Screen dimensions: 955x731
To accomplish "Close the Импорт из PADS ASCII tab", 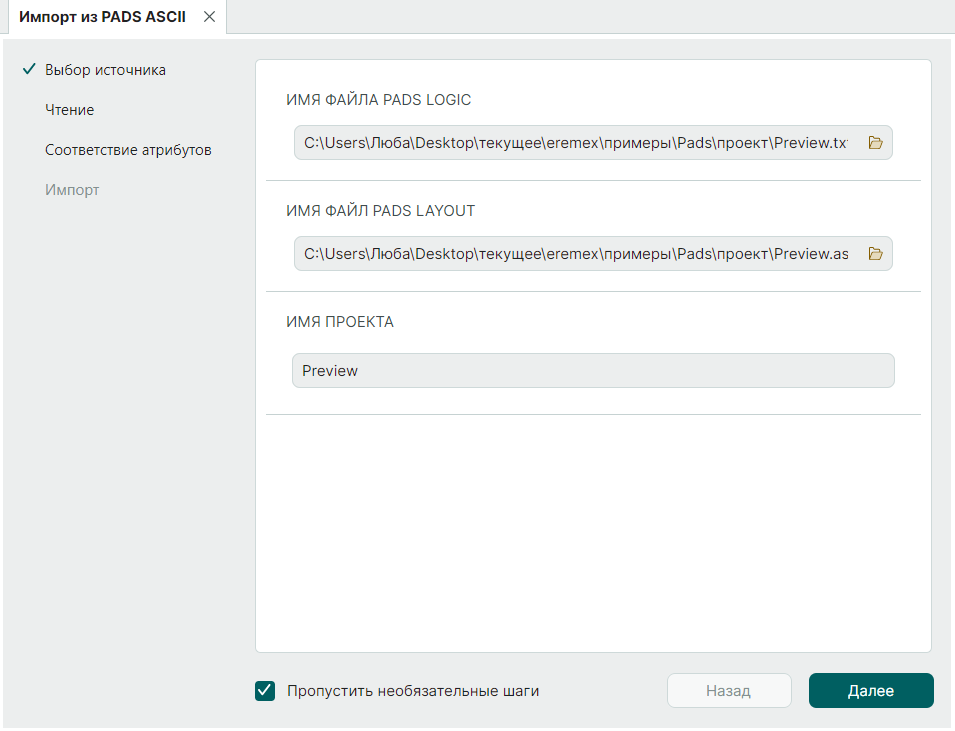I will click(x=209, y=17).
